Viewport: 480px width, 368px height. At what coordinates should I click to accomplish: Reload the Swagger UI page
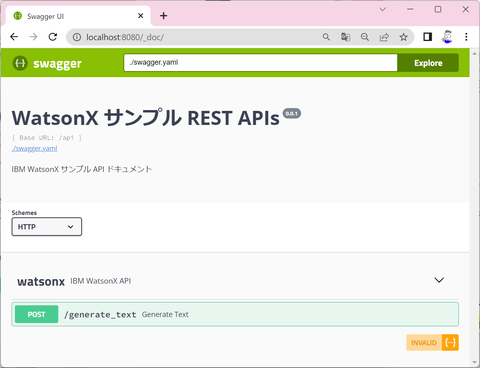[53, 37]
